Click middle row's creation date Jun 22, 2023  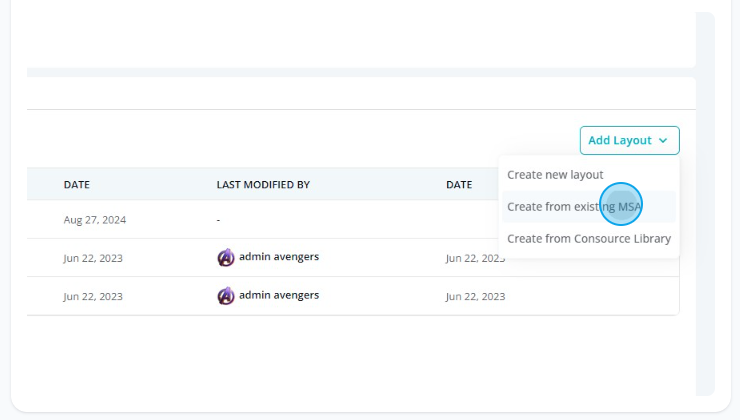pos(93,258)
